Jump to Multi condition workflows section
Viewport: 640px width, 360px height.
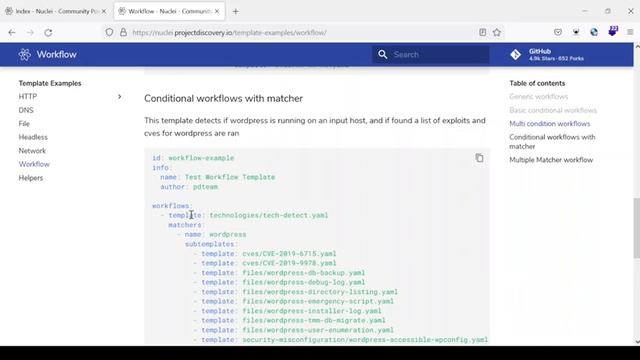pyautogui.click(x=550, y=124)
